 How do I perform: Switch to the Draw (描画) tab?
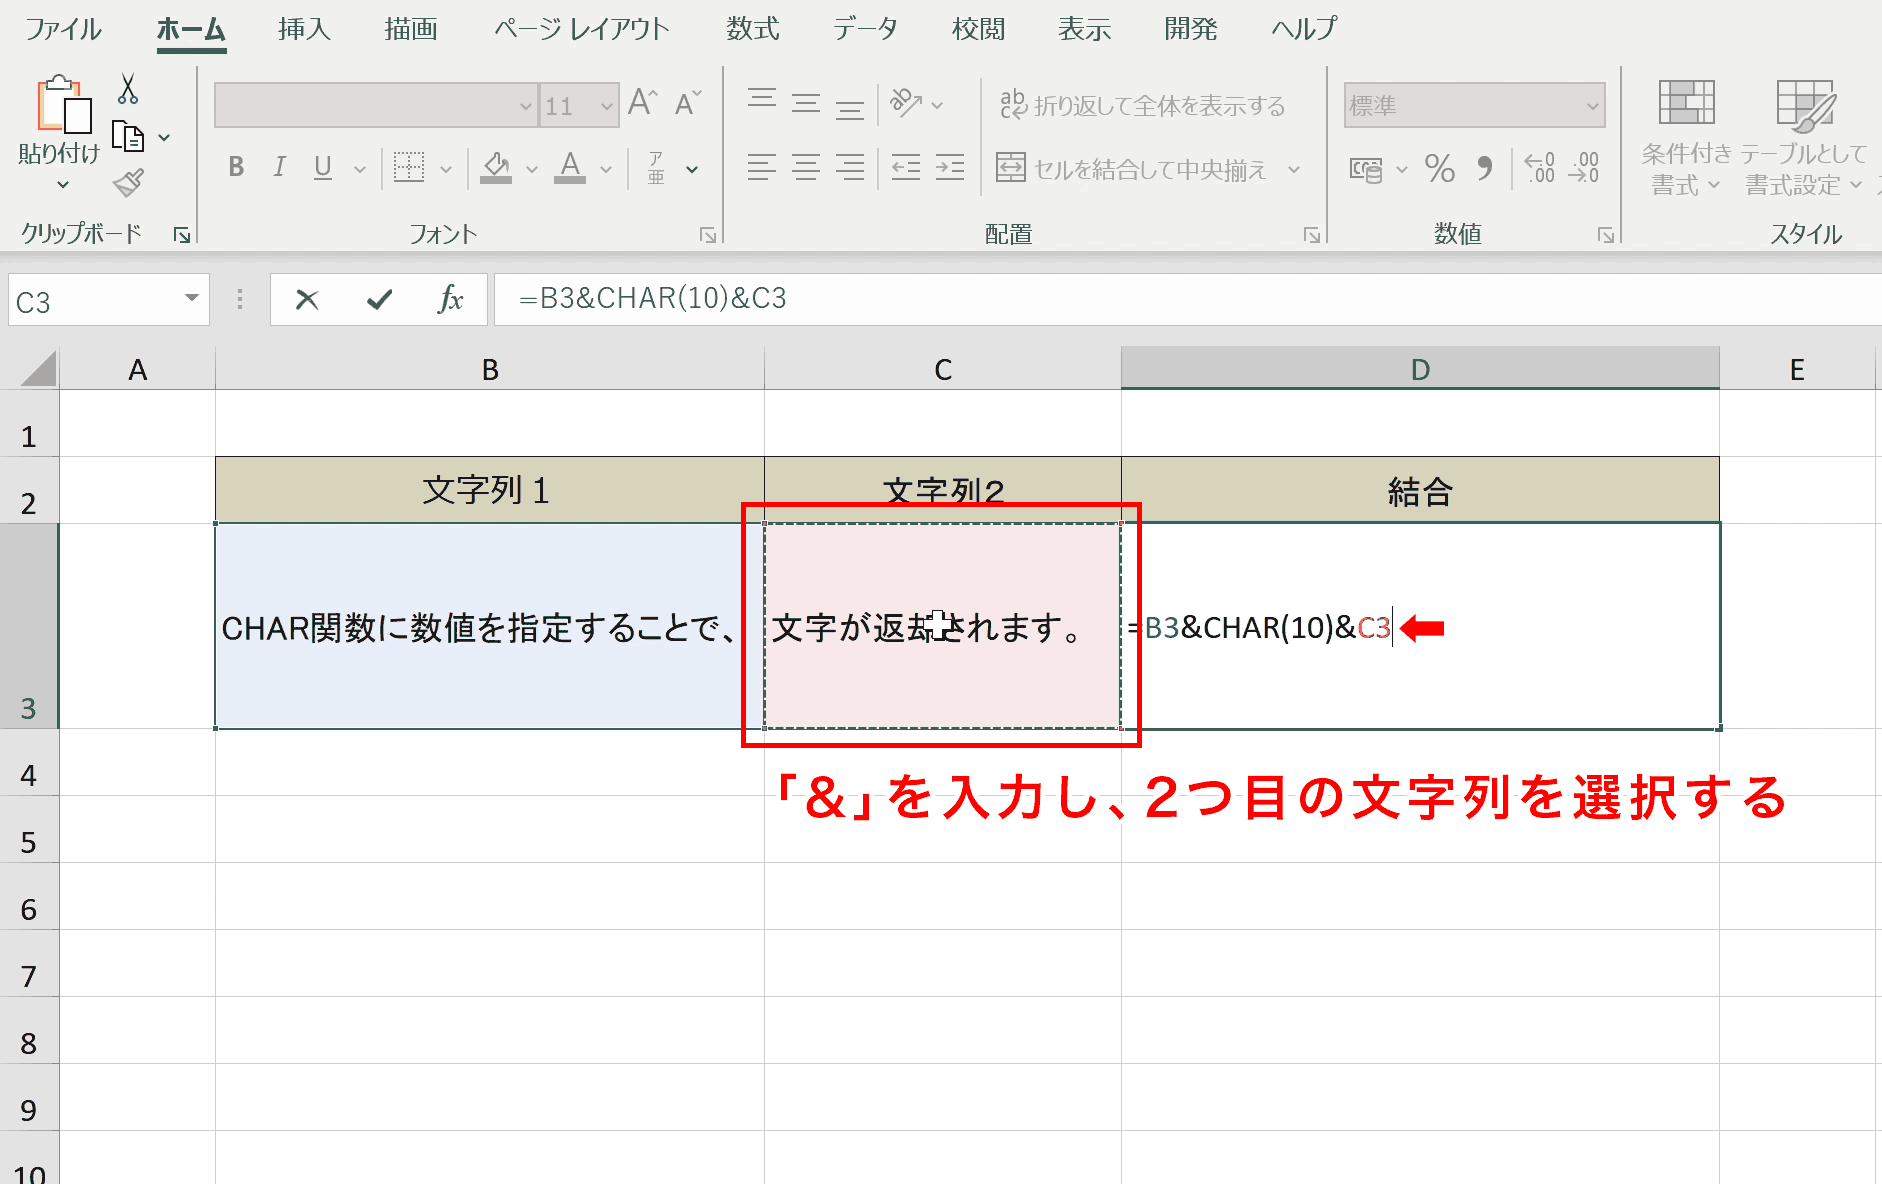tap(411, 29)
